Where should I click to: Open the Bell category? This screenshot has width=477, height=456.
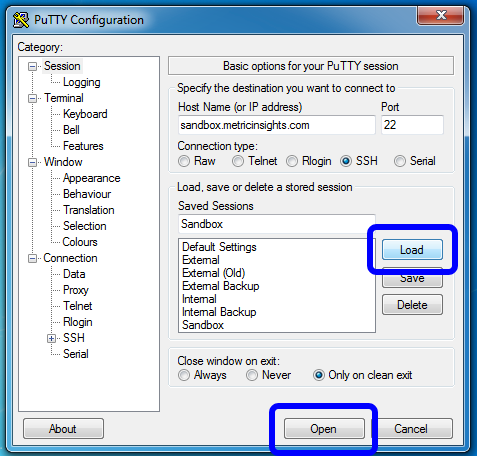pyautogui.click(x=71, y=130)
